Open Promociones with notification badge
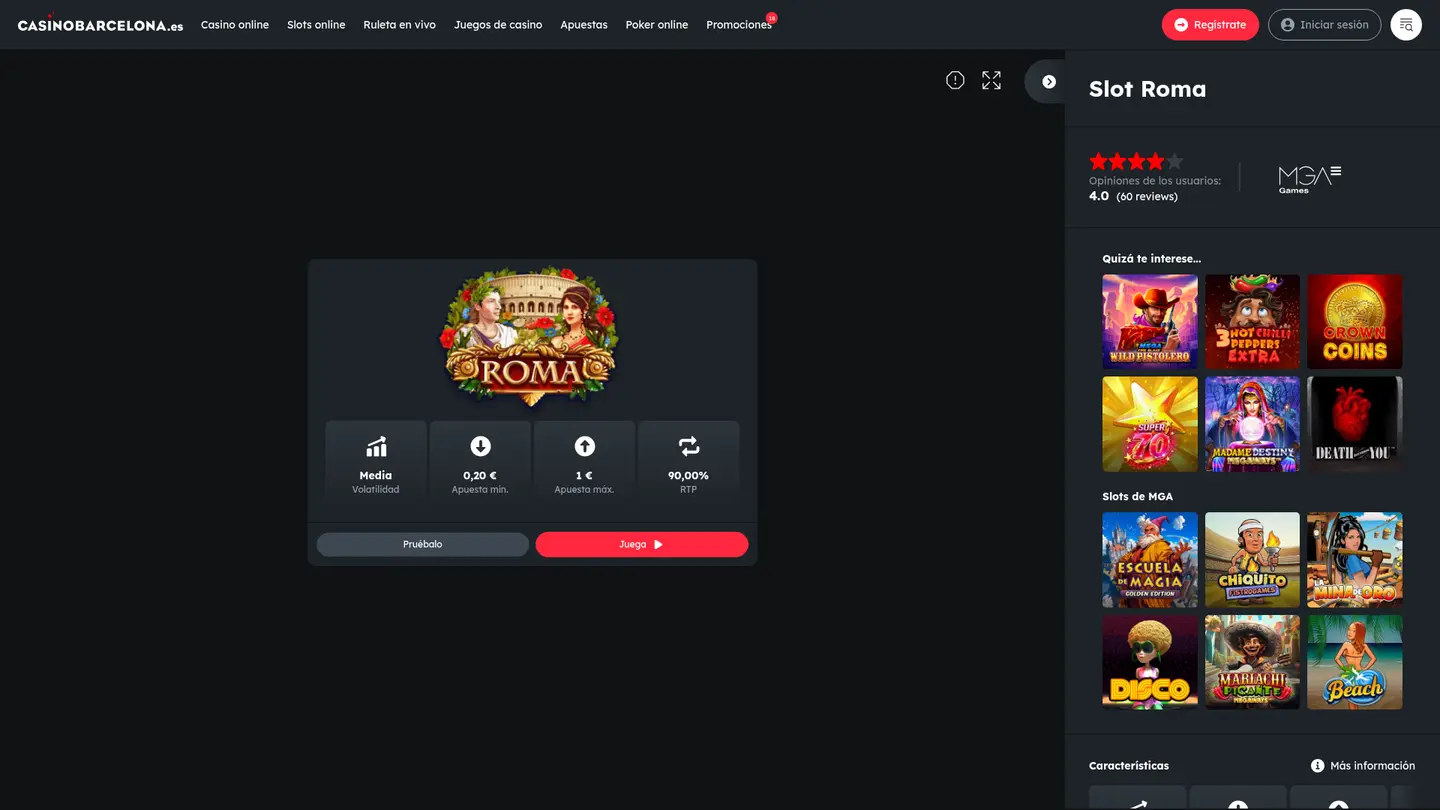 pyautogui.click(x=739, y=25)
